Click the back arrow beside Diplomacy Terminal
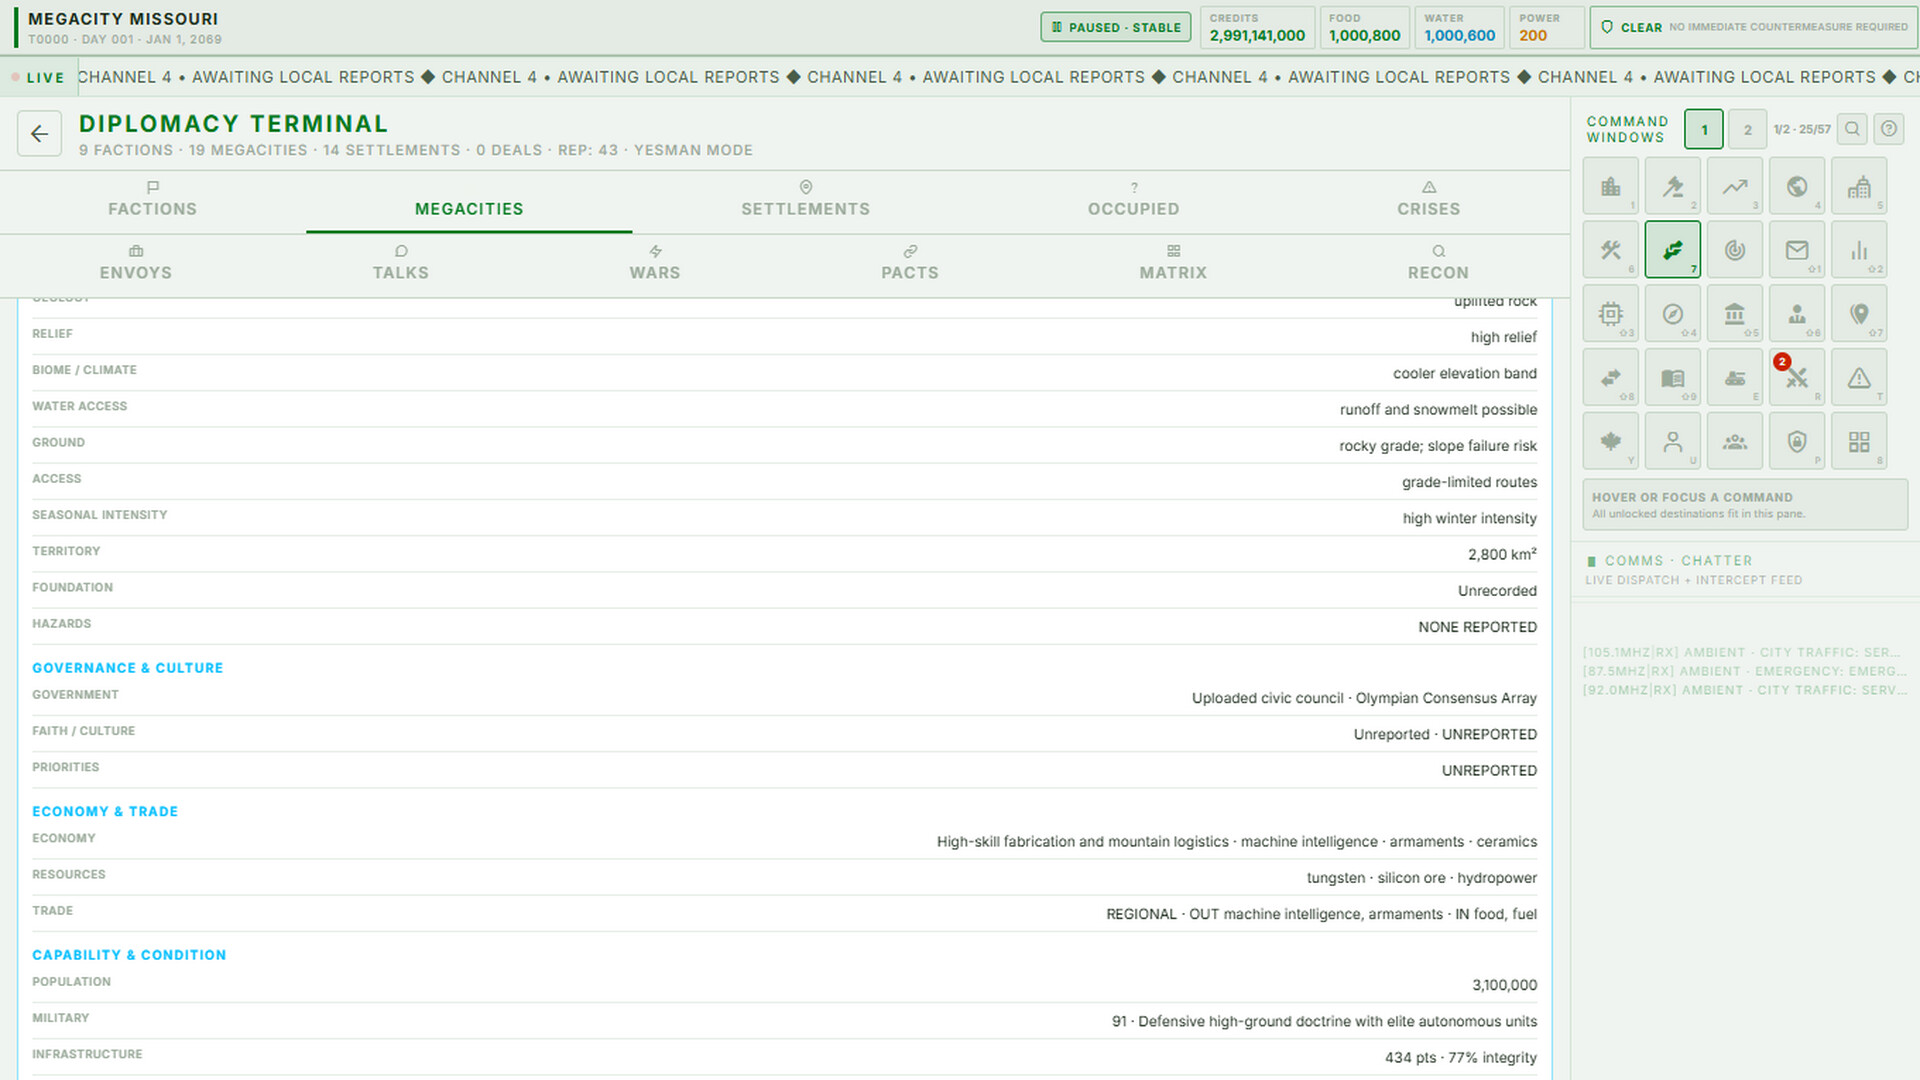Screen dimensions: 1920x1080 pos(39,133)
